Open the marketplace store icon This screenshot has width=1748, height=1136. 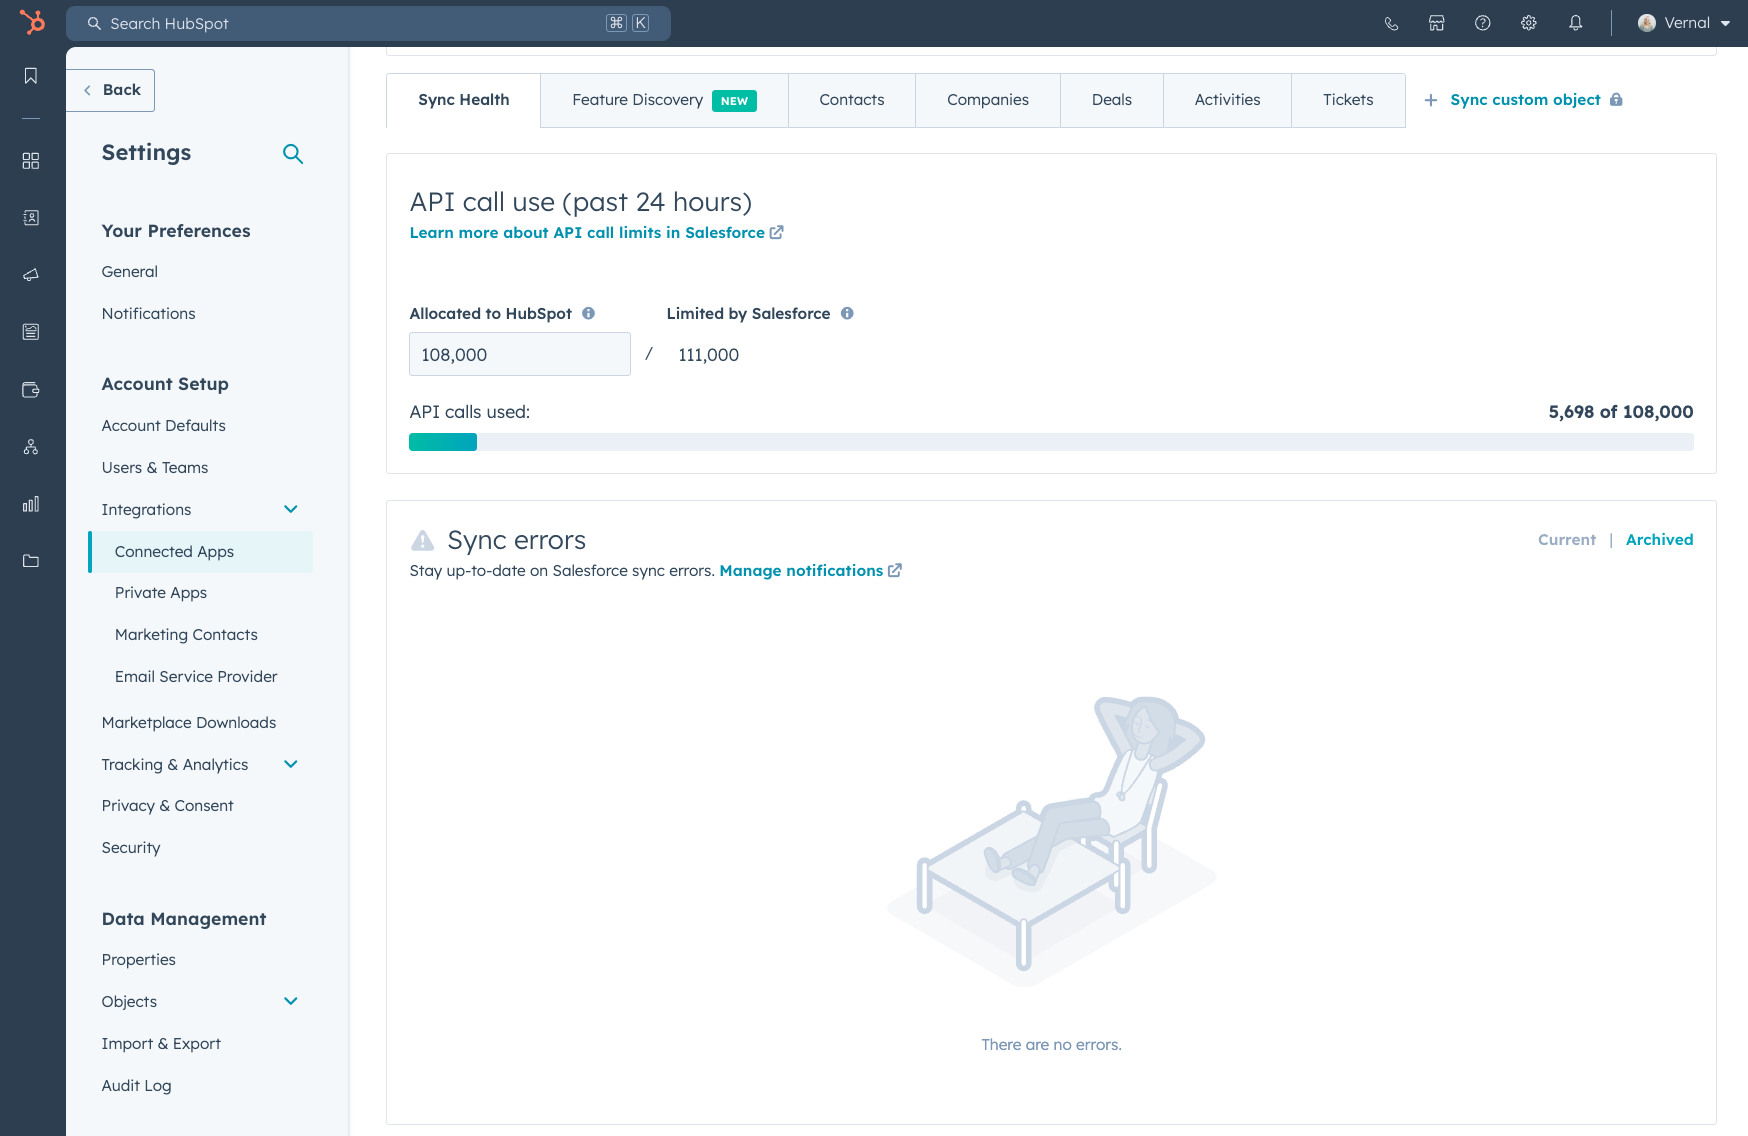pyautogui.click(x=1437, y=23)
